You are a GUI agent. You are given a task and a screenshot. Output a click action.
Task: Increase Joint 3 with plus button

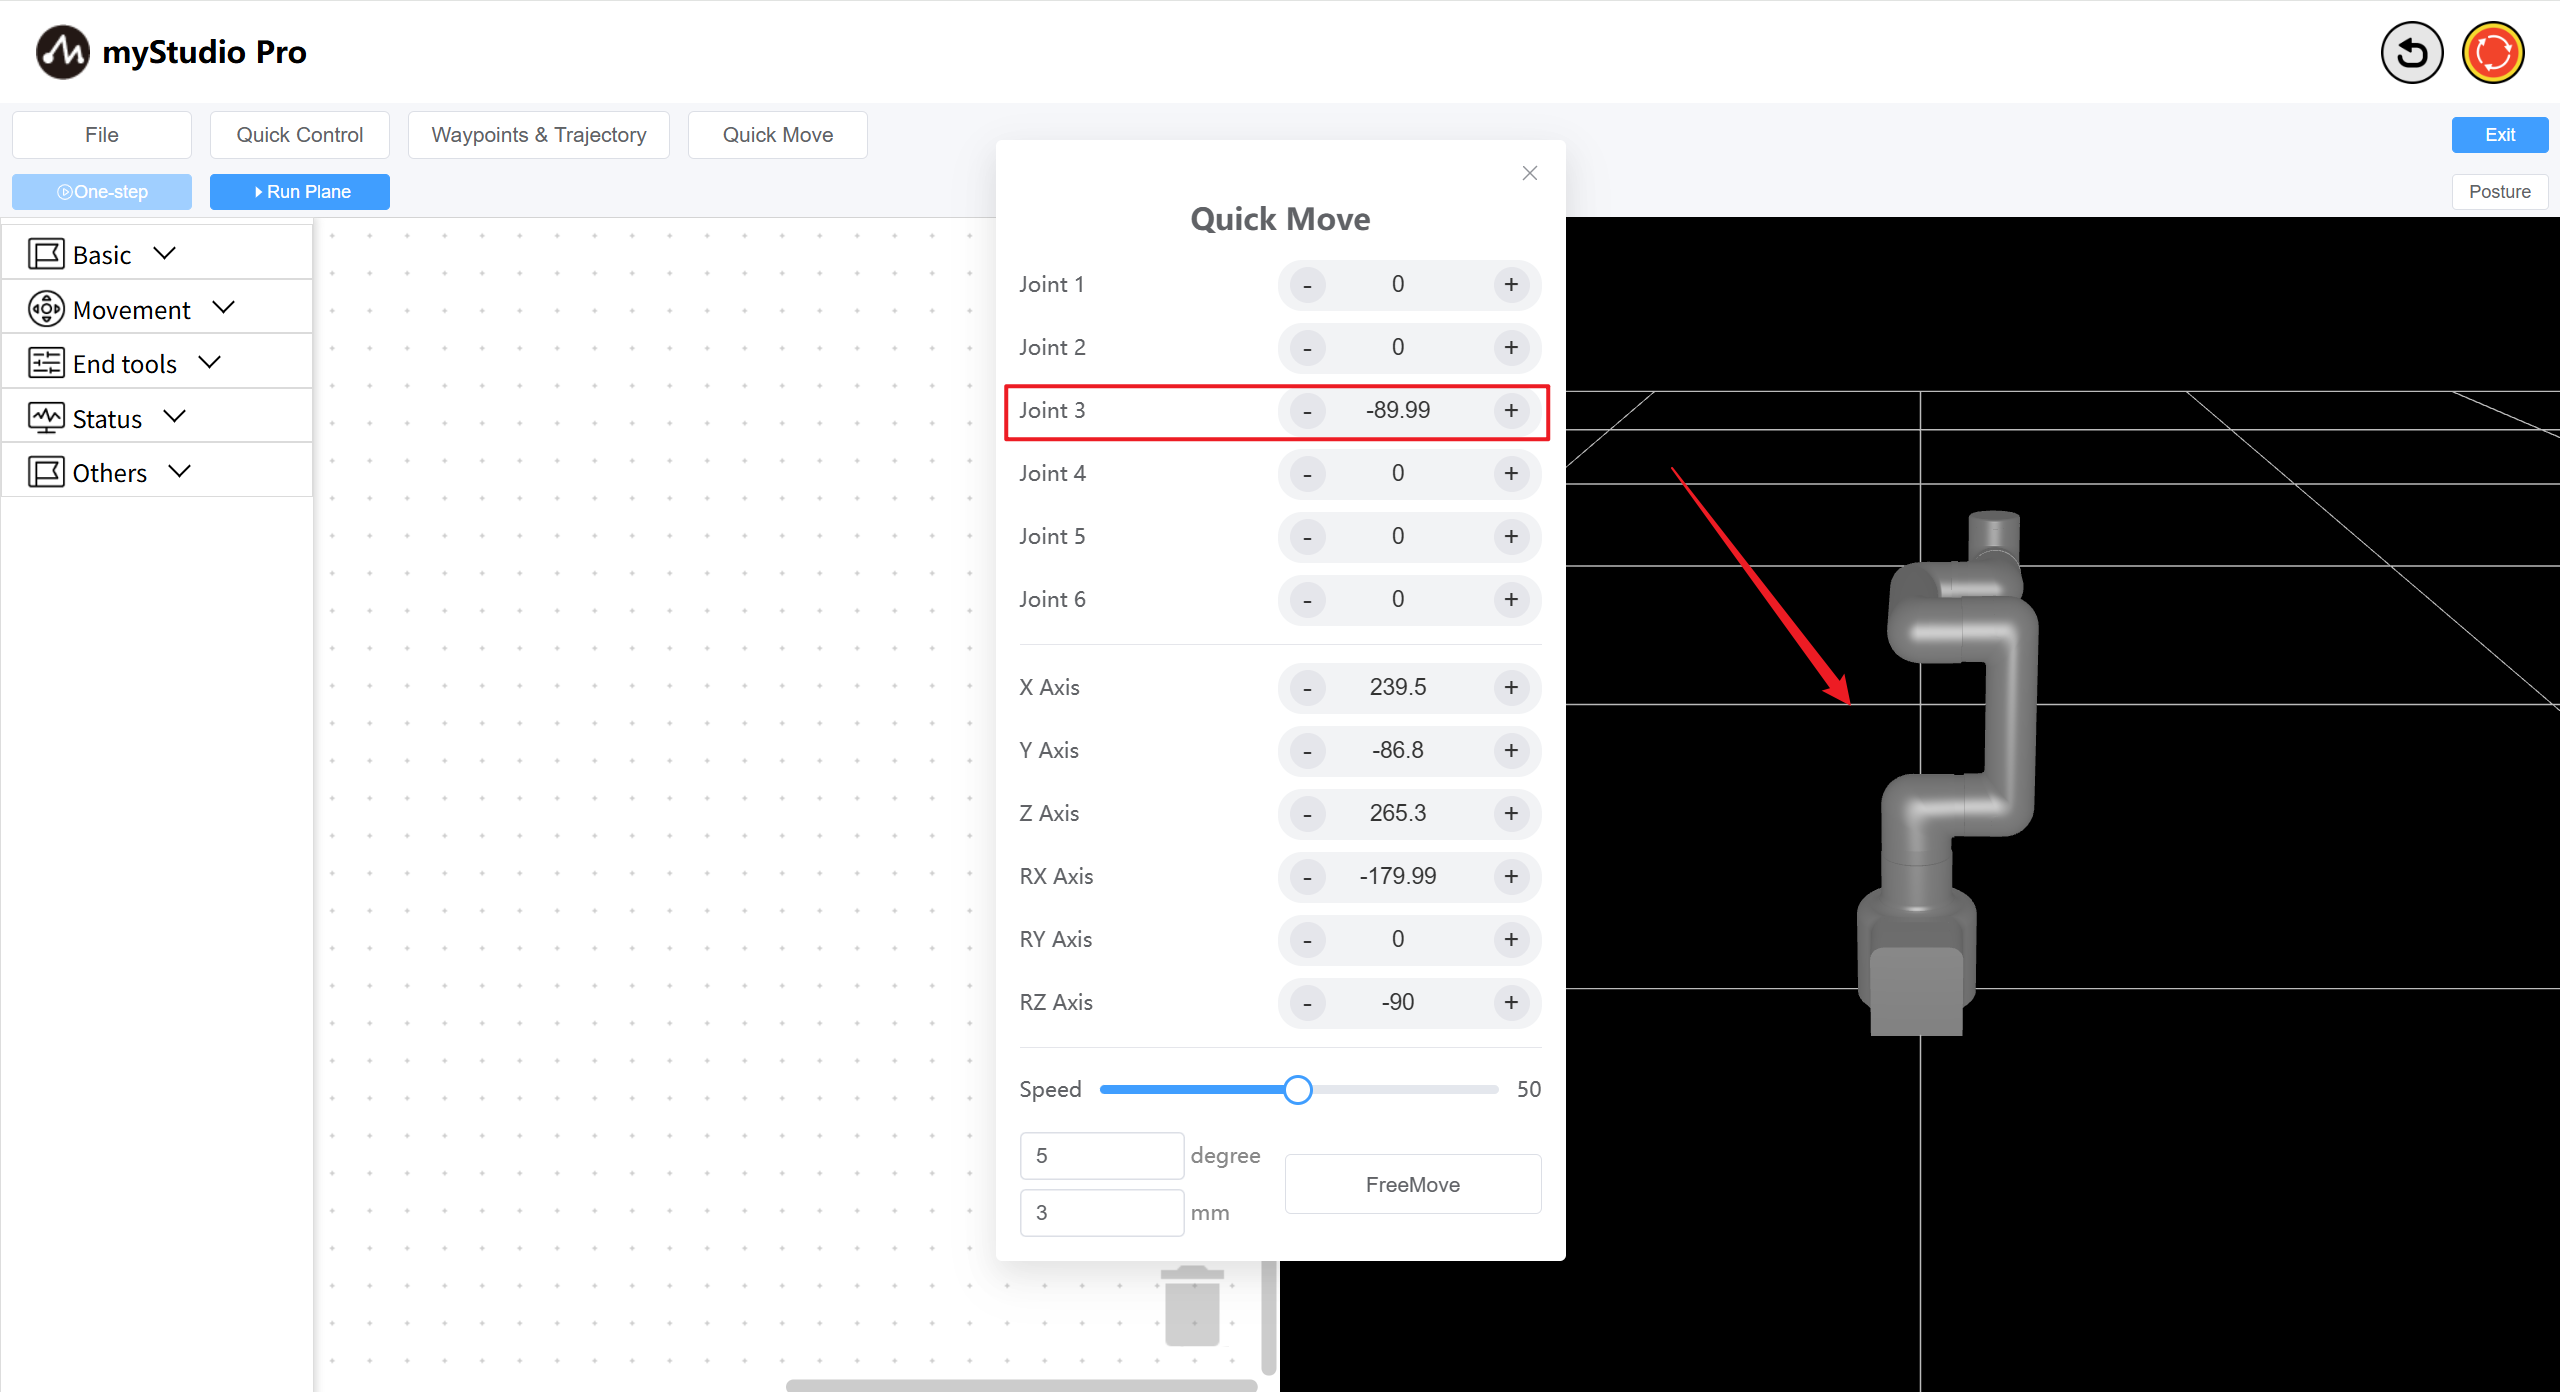click(1511, 411)
